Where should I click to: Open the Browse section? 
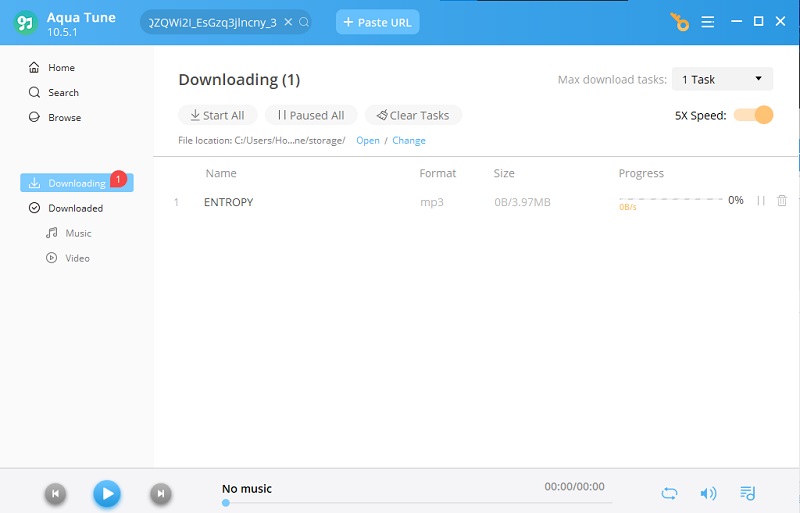click(55, 117)
